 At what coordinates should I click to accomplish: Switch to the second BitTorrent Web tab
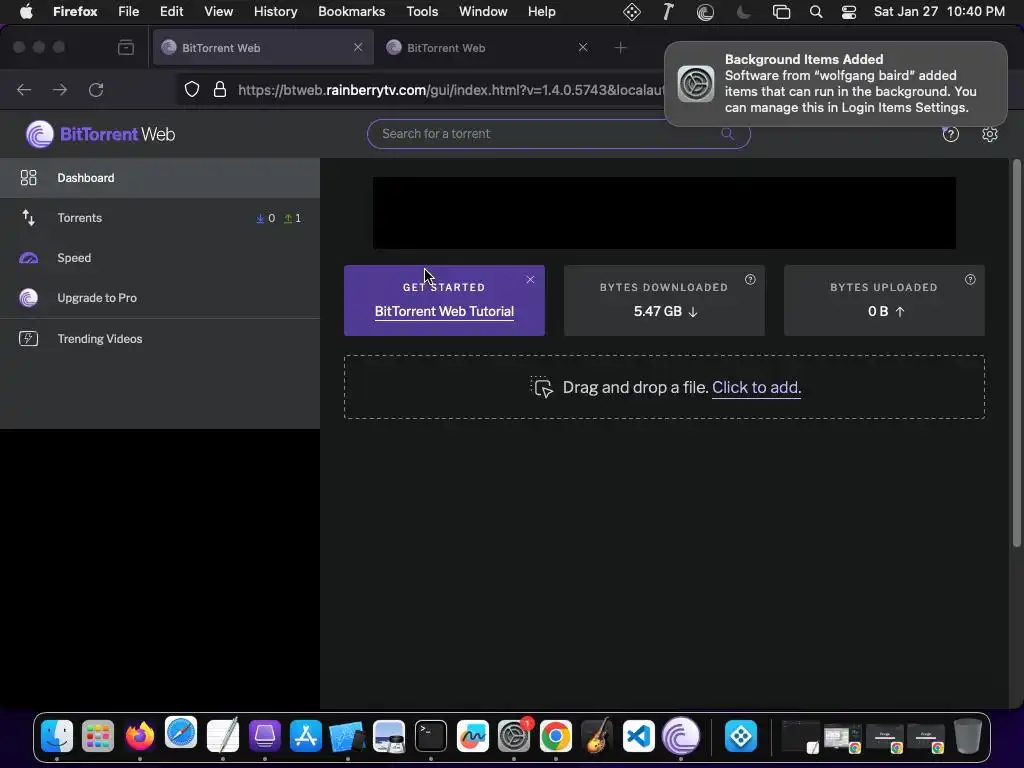[x=488, y=48]
